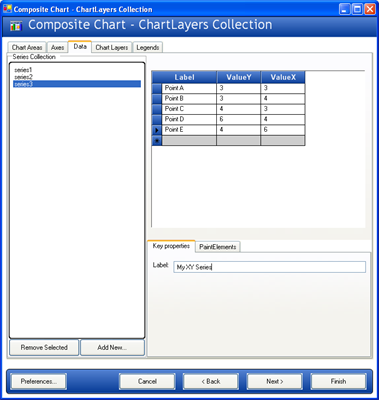
Task: Click the chart icon in the header banner
Action: click(16, 26)
